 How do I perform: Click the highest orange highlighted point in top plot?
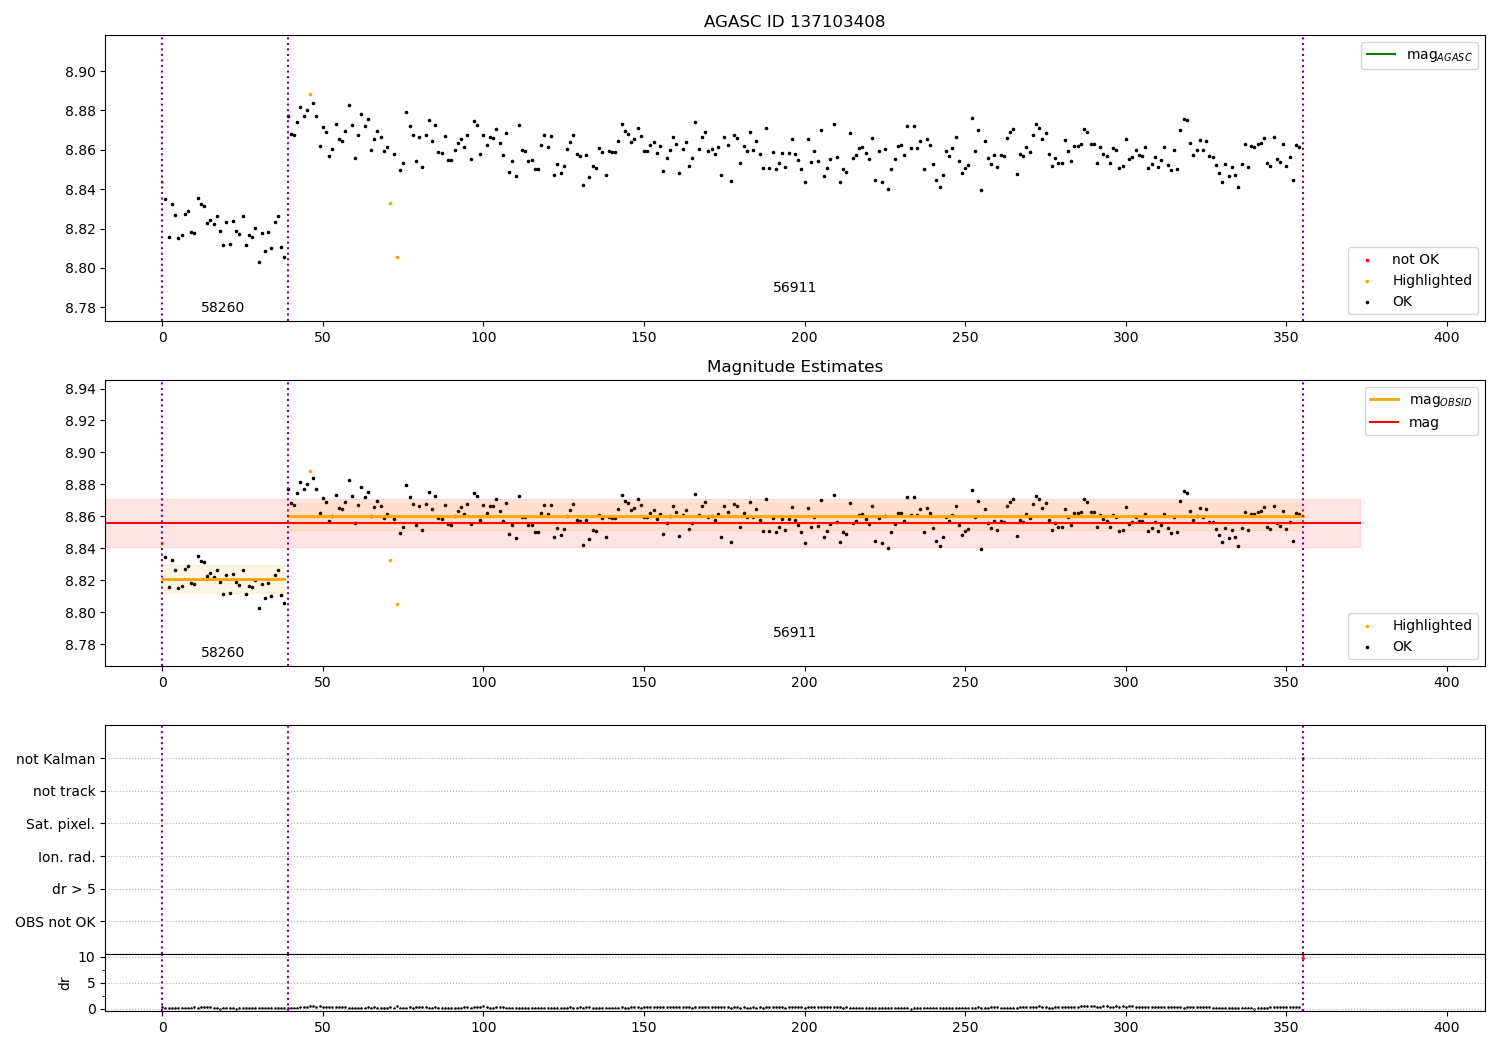(310, 94)
